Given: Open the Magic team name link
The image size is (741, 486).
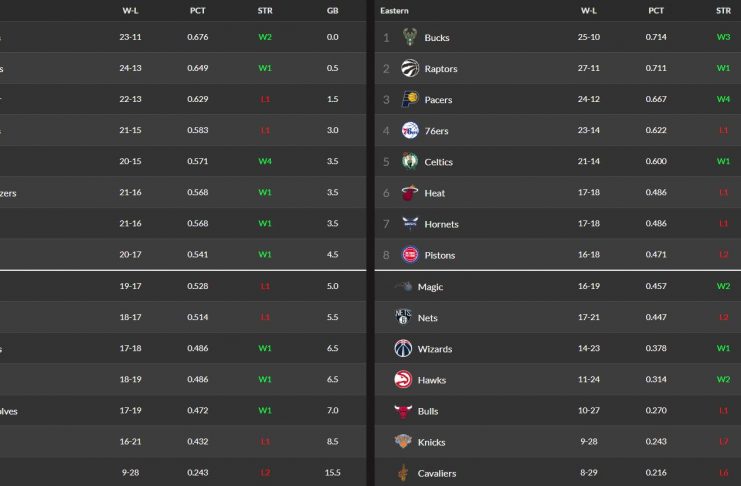Looking at the screenshot, I should [430, 287].
